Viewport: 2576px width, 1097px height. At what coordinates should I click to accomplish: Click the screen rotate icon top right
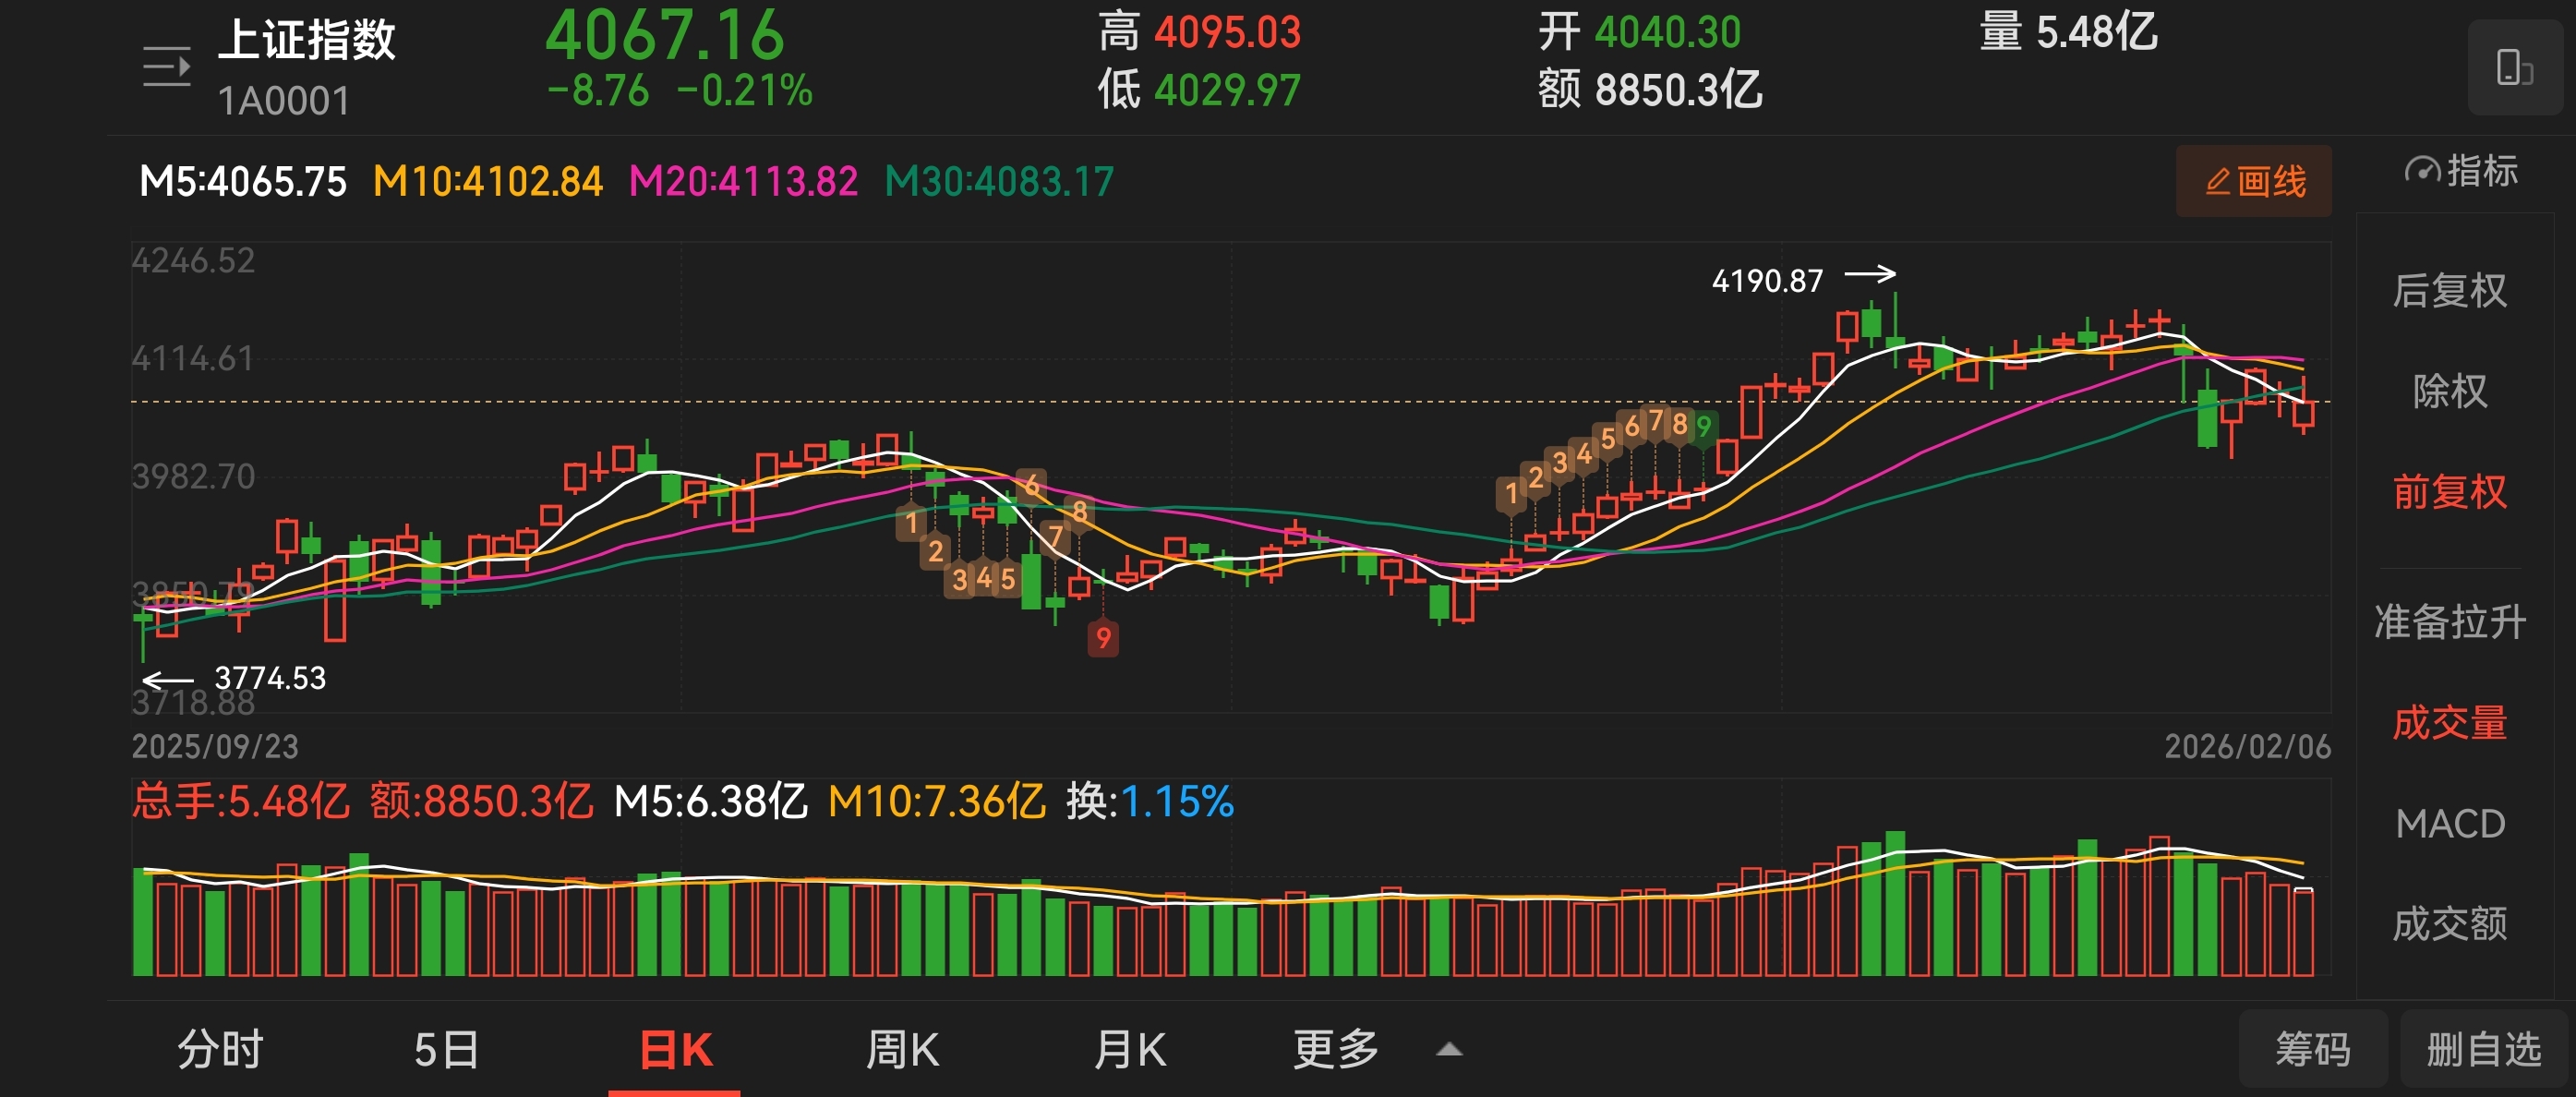[2513, 68]
